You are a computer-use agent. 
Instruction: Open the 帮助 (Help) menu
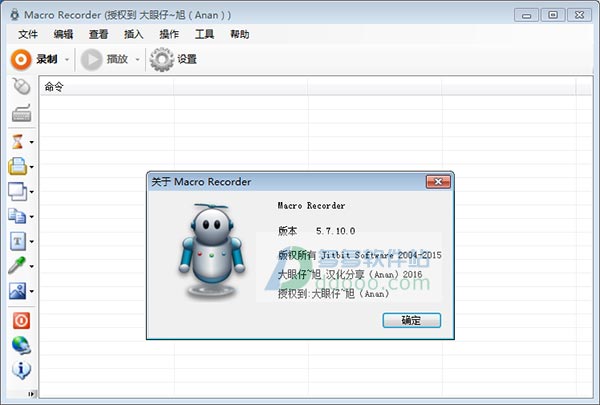tap(240, 34)
